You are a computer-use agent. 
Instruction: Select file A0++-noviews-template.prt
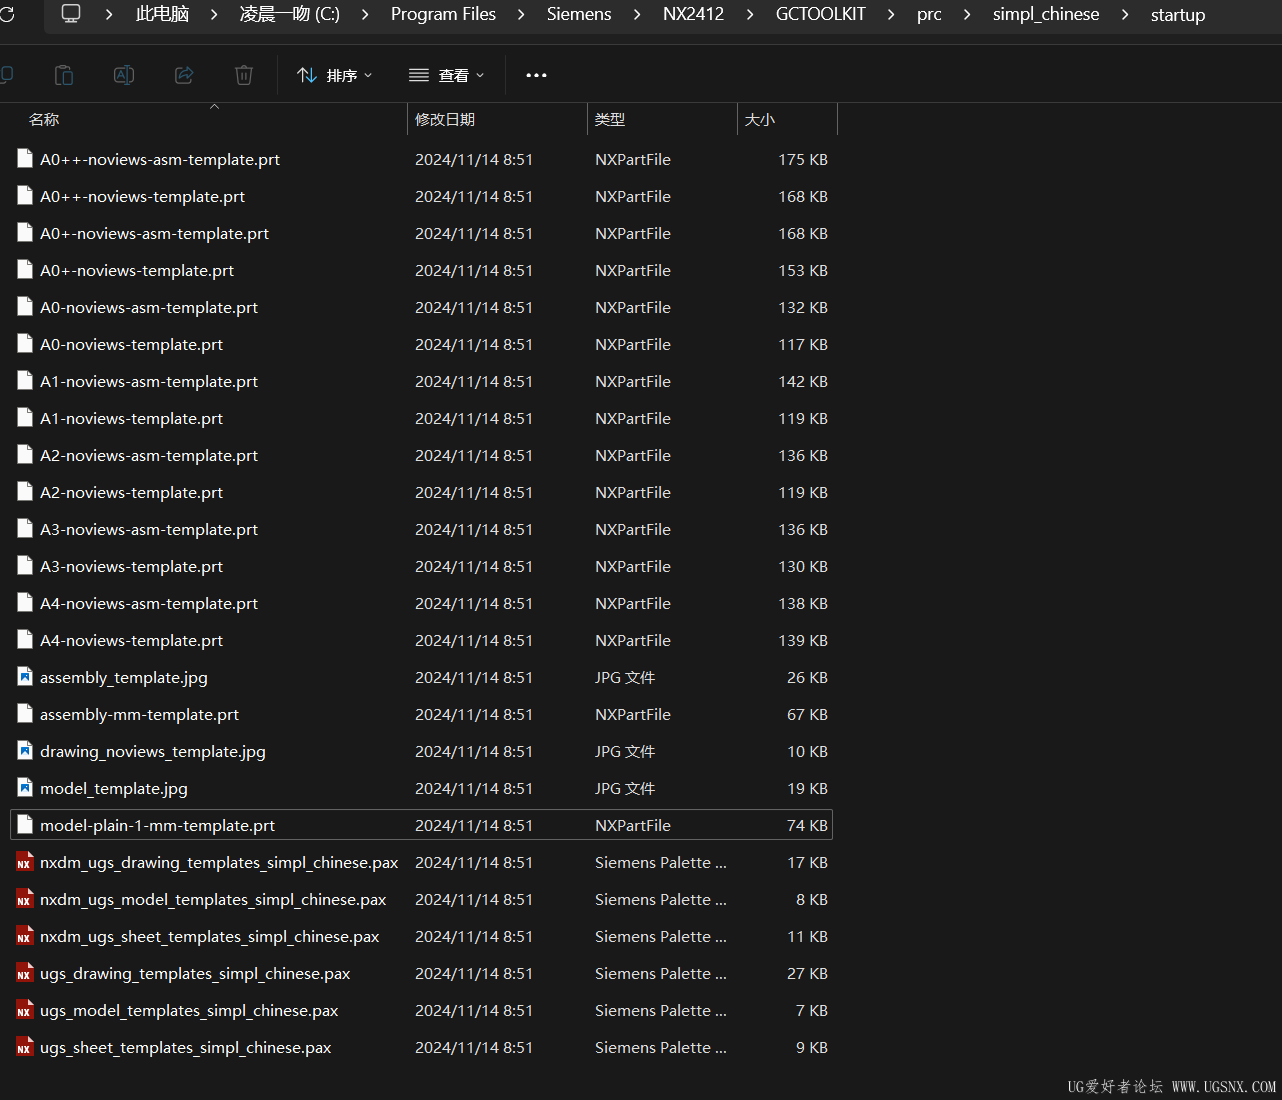(421, 196)
